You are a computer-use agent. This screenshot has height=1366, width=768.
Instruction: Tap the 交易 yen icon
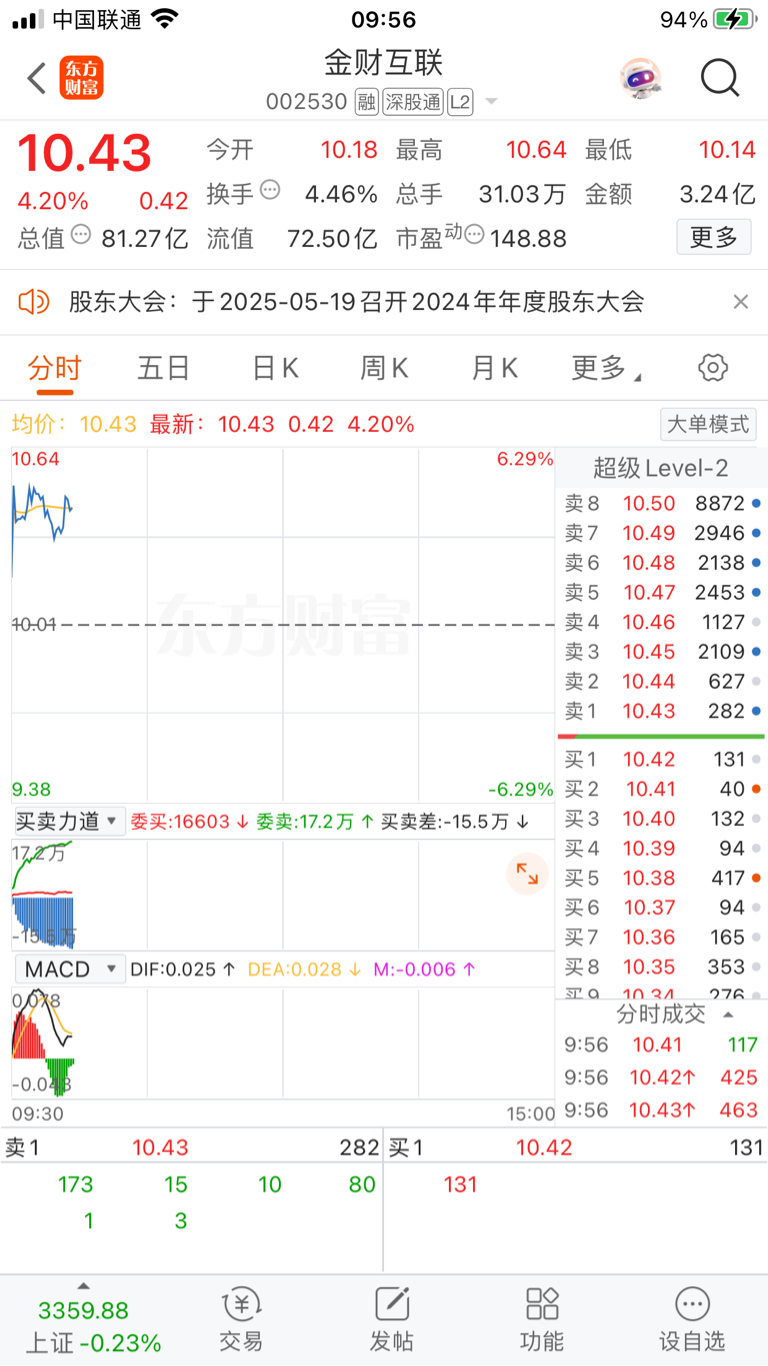pos(241,1303)
